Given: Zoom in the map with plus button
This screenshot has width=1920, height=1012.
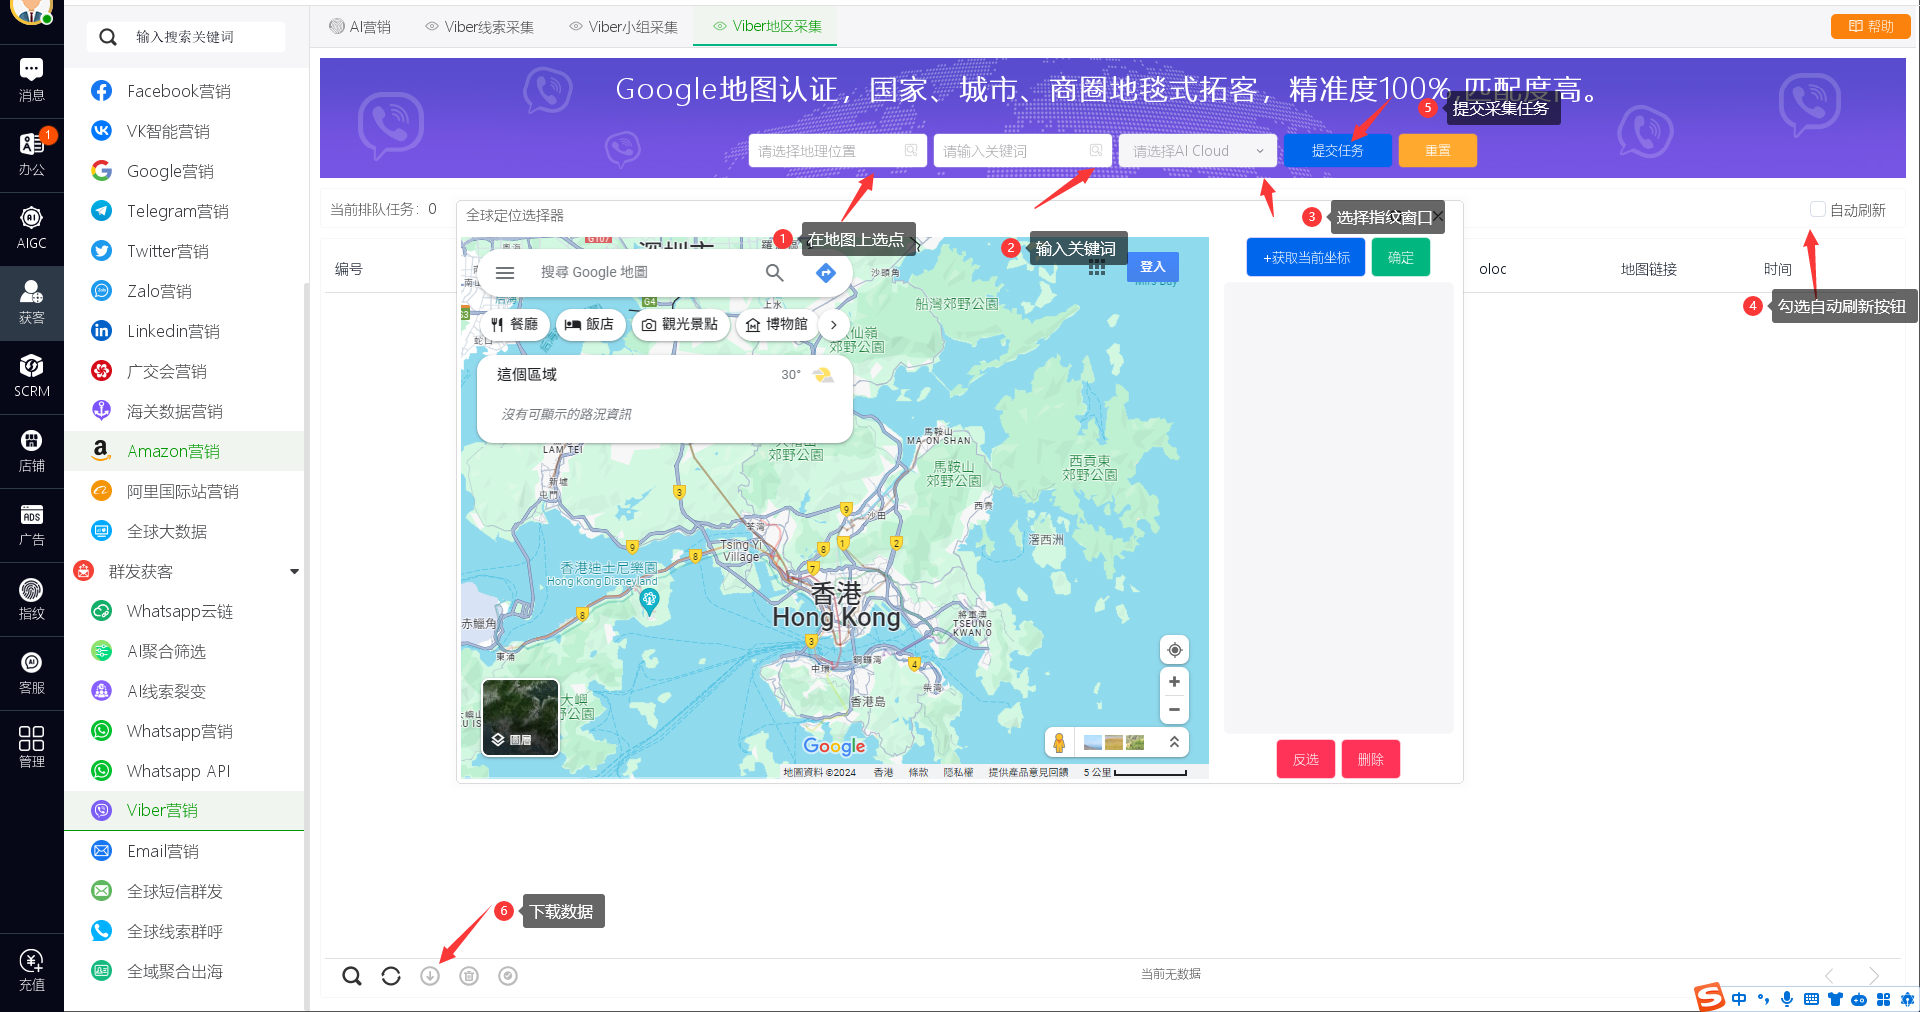Looking at the screenshot, I should [1174, 682].
